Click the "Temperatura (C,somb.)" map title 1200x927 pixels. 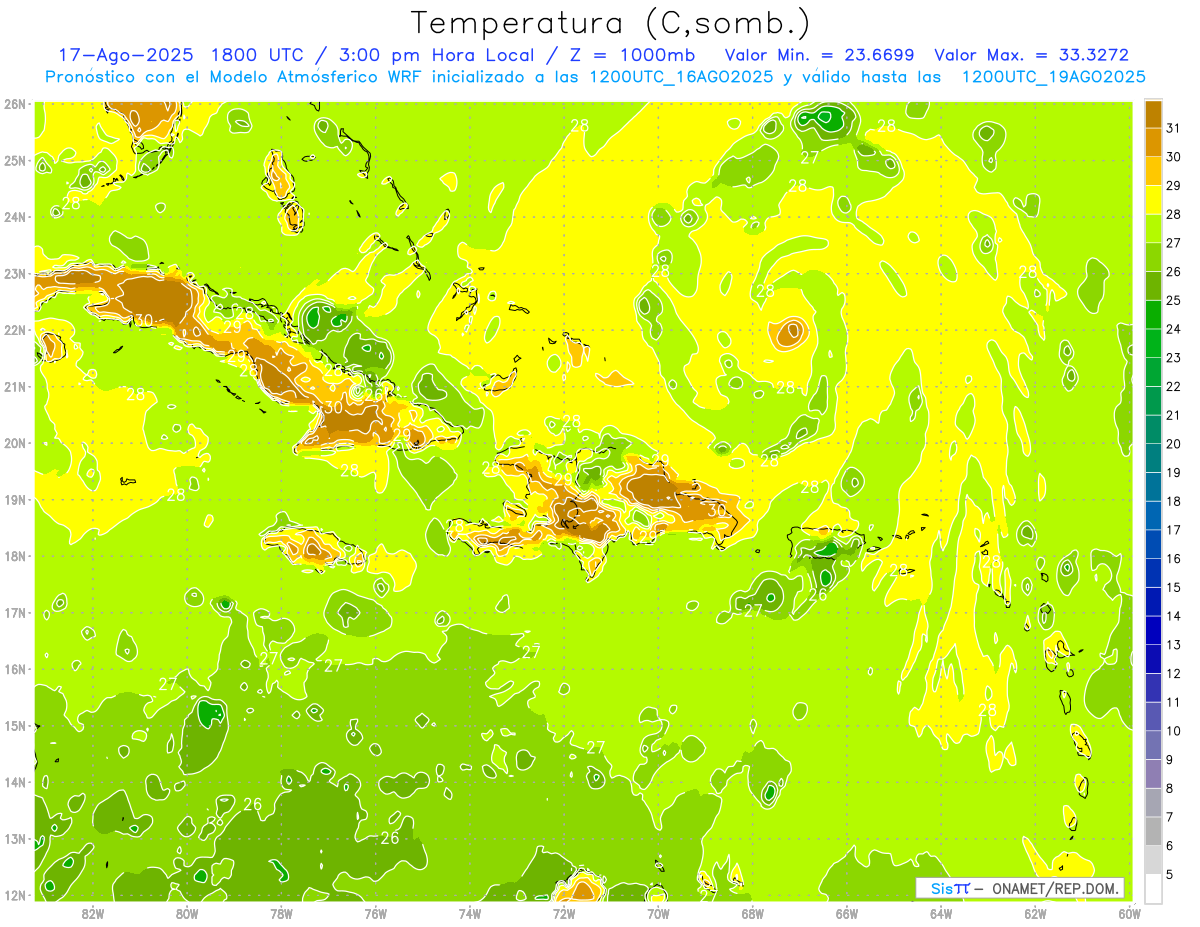[610, 23]
